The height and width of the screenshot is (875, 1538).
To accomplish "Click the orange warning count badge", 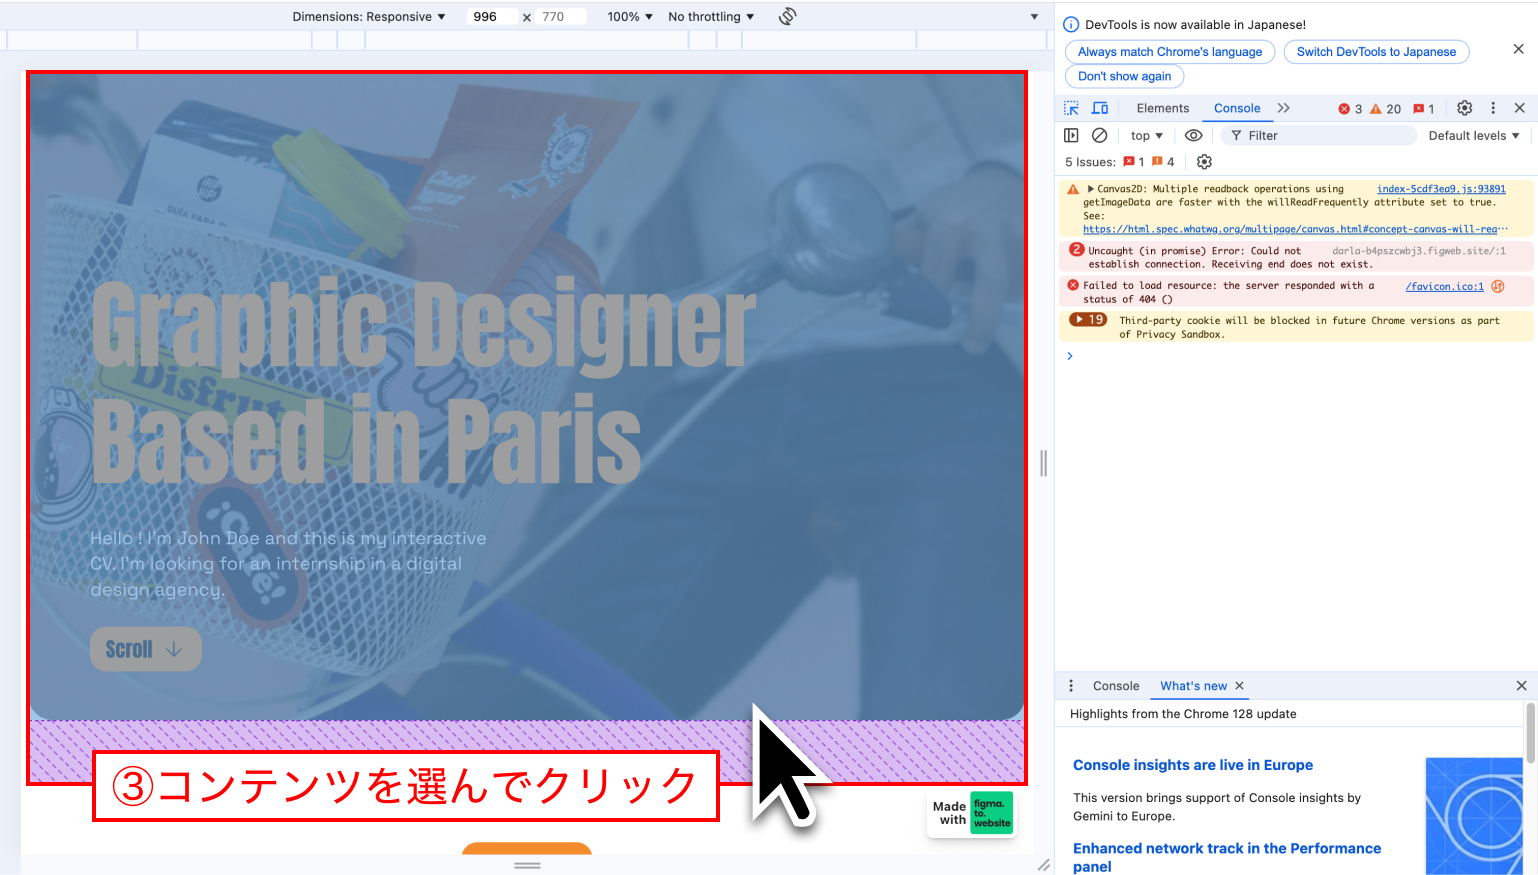I will pos(1385,109).
